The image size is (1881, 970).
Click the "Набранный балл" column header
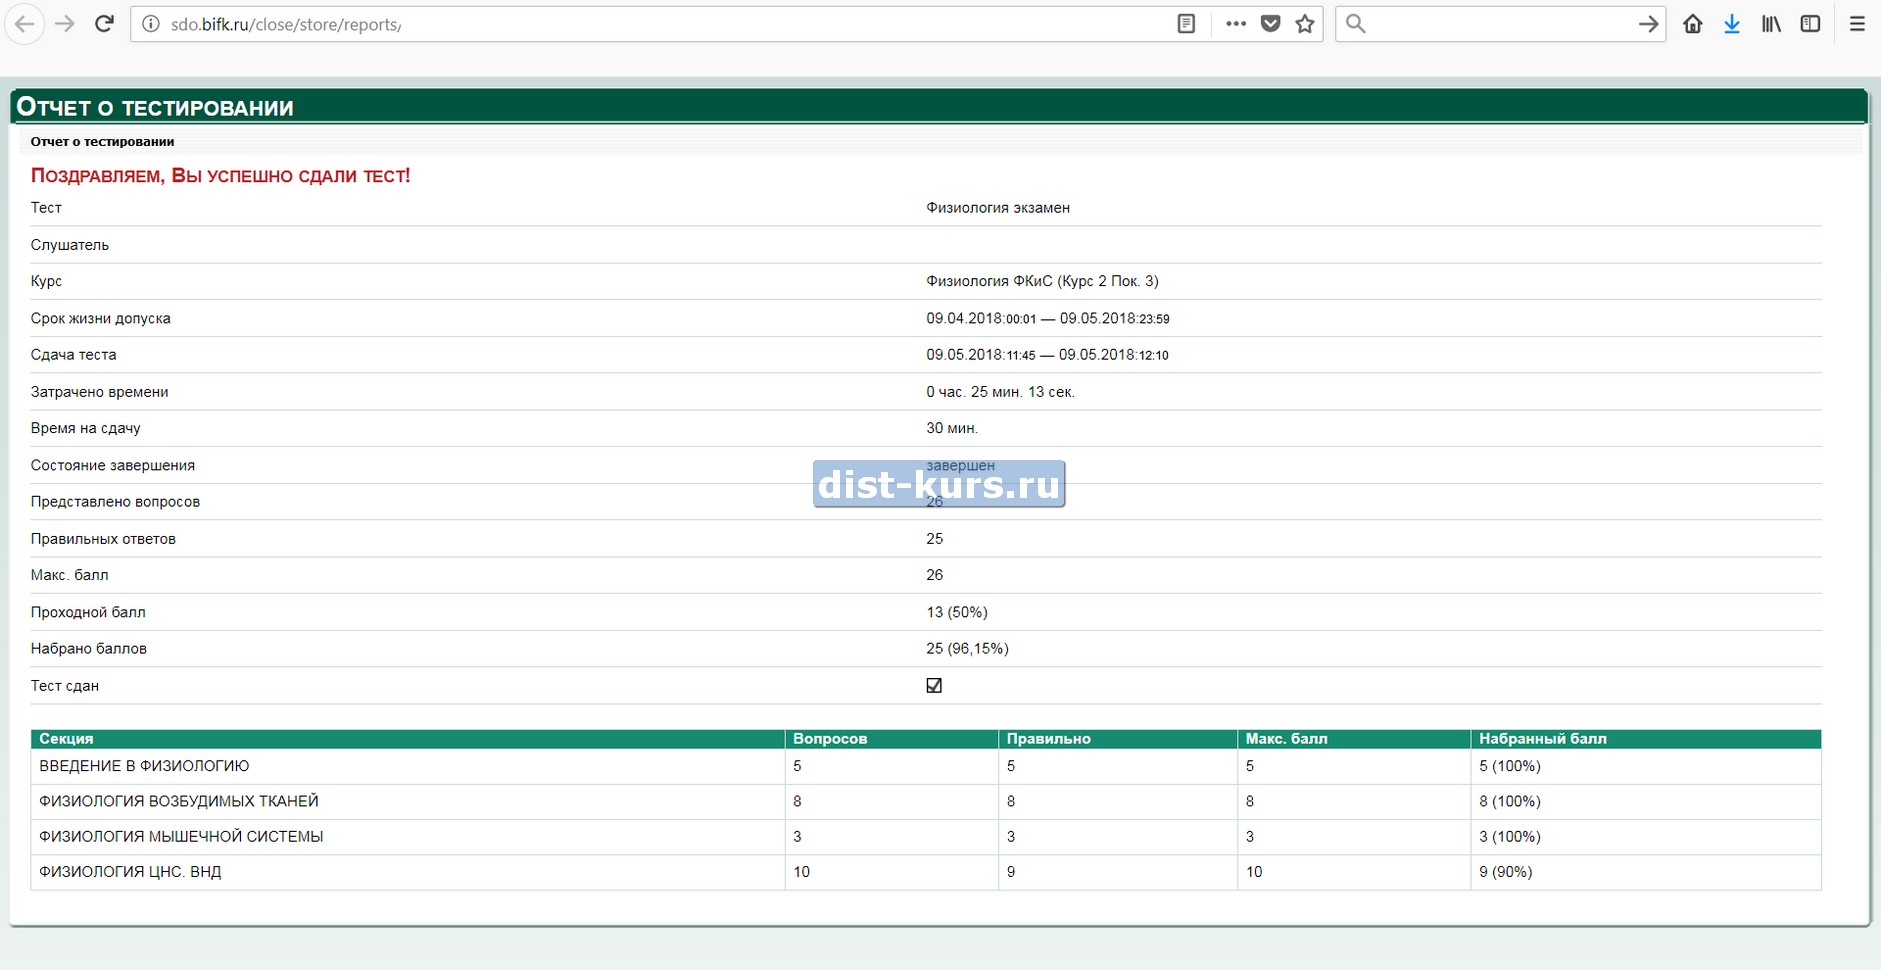[x=1543, y=739]
